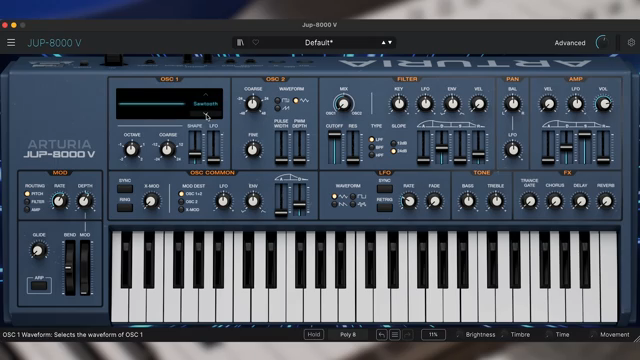The image size is (640, 360).
Task: Click the GLIDE knob
Action: (38, 250)
